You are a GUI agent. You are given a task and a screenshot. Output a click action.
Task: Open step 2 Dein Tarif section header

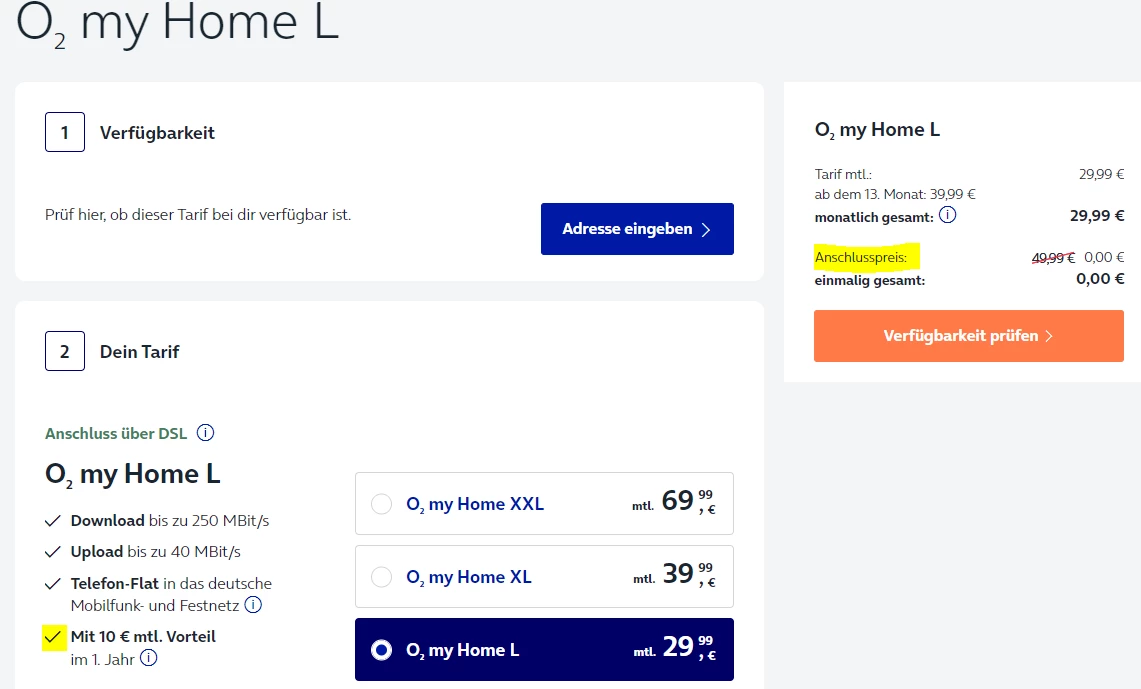coord(139,352)
